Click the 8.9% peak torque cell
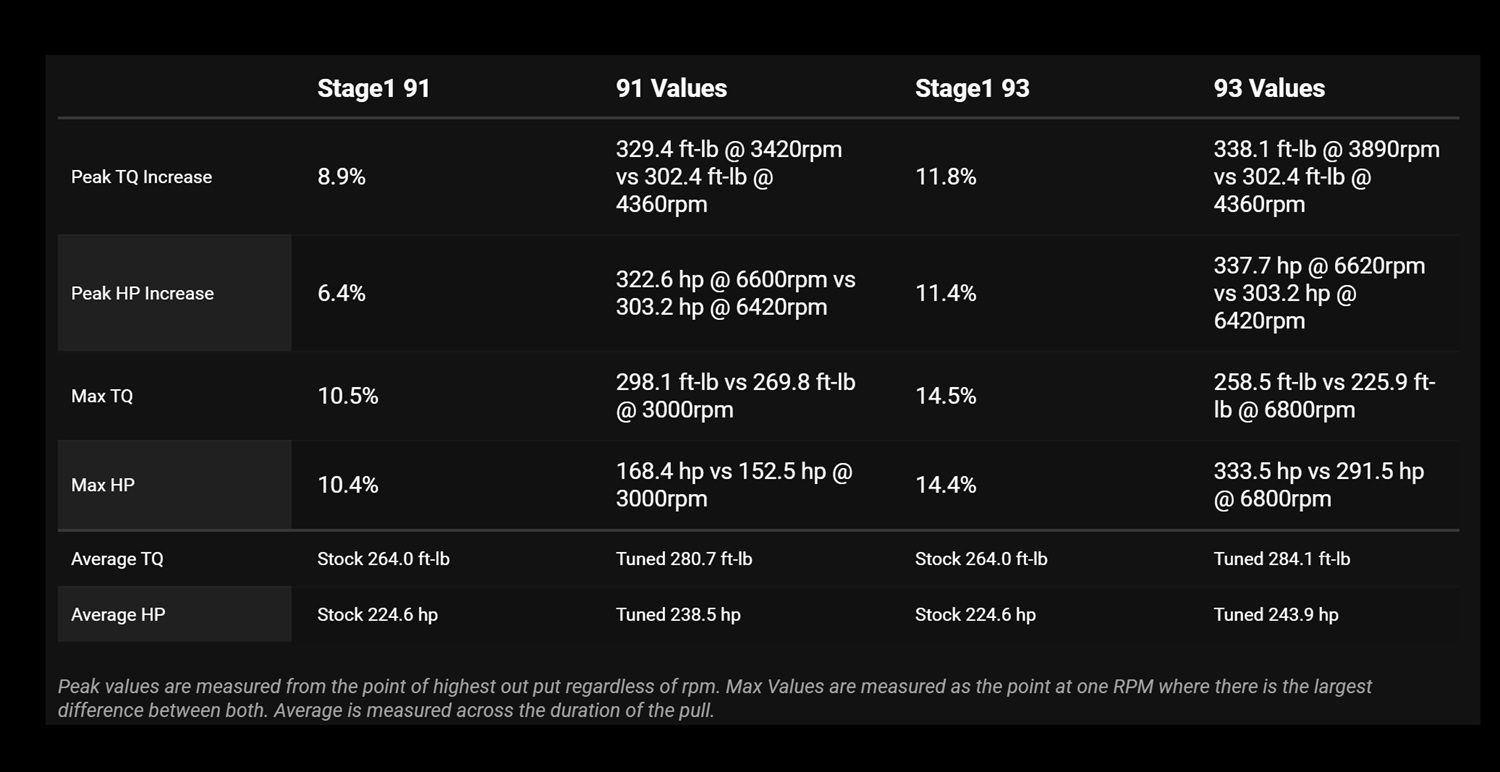This screenshot has width=1500, height=772. coord(341,177)
